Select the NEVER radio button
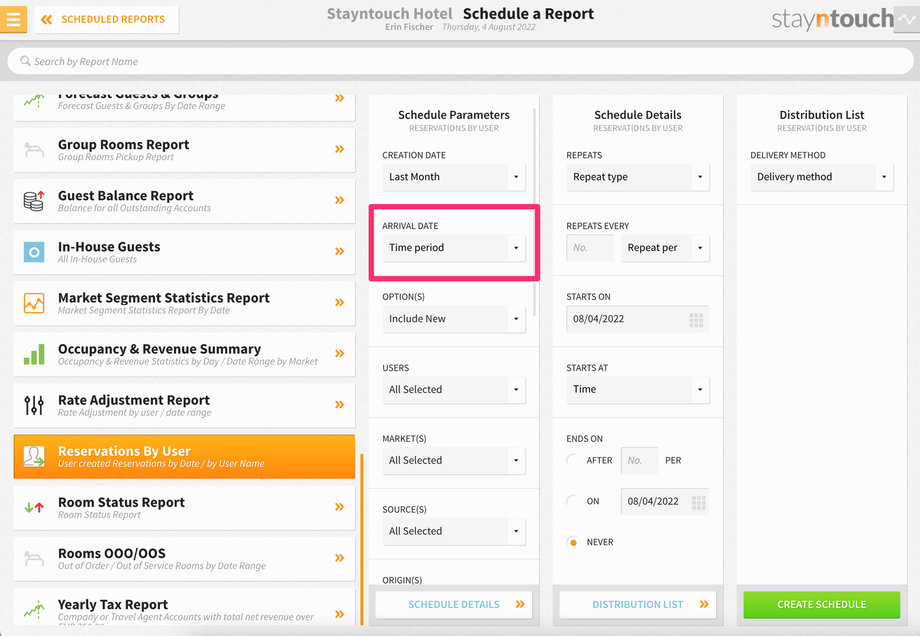This screenshot has height=636, width=920. (573, 542)
